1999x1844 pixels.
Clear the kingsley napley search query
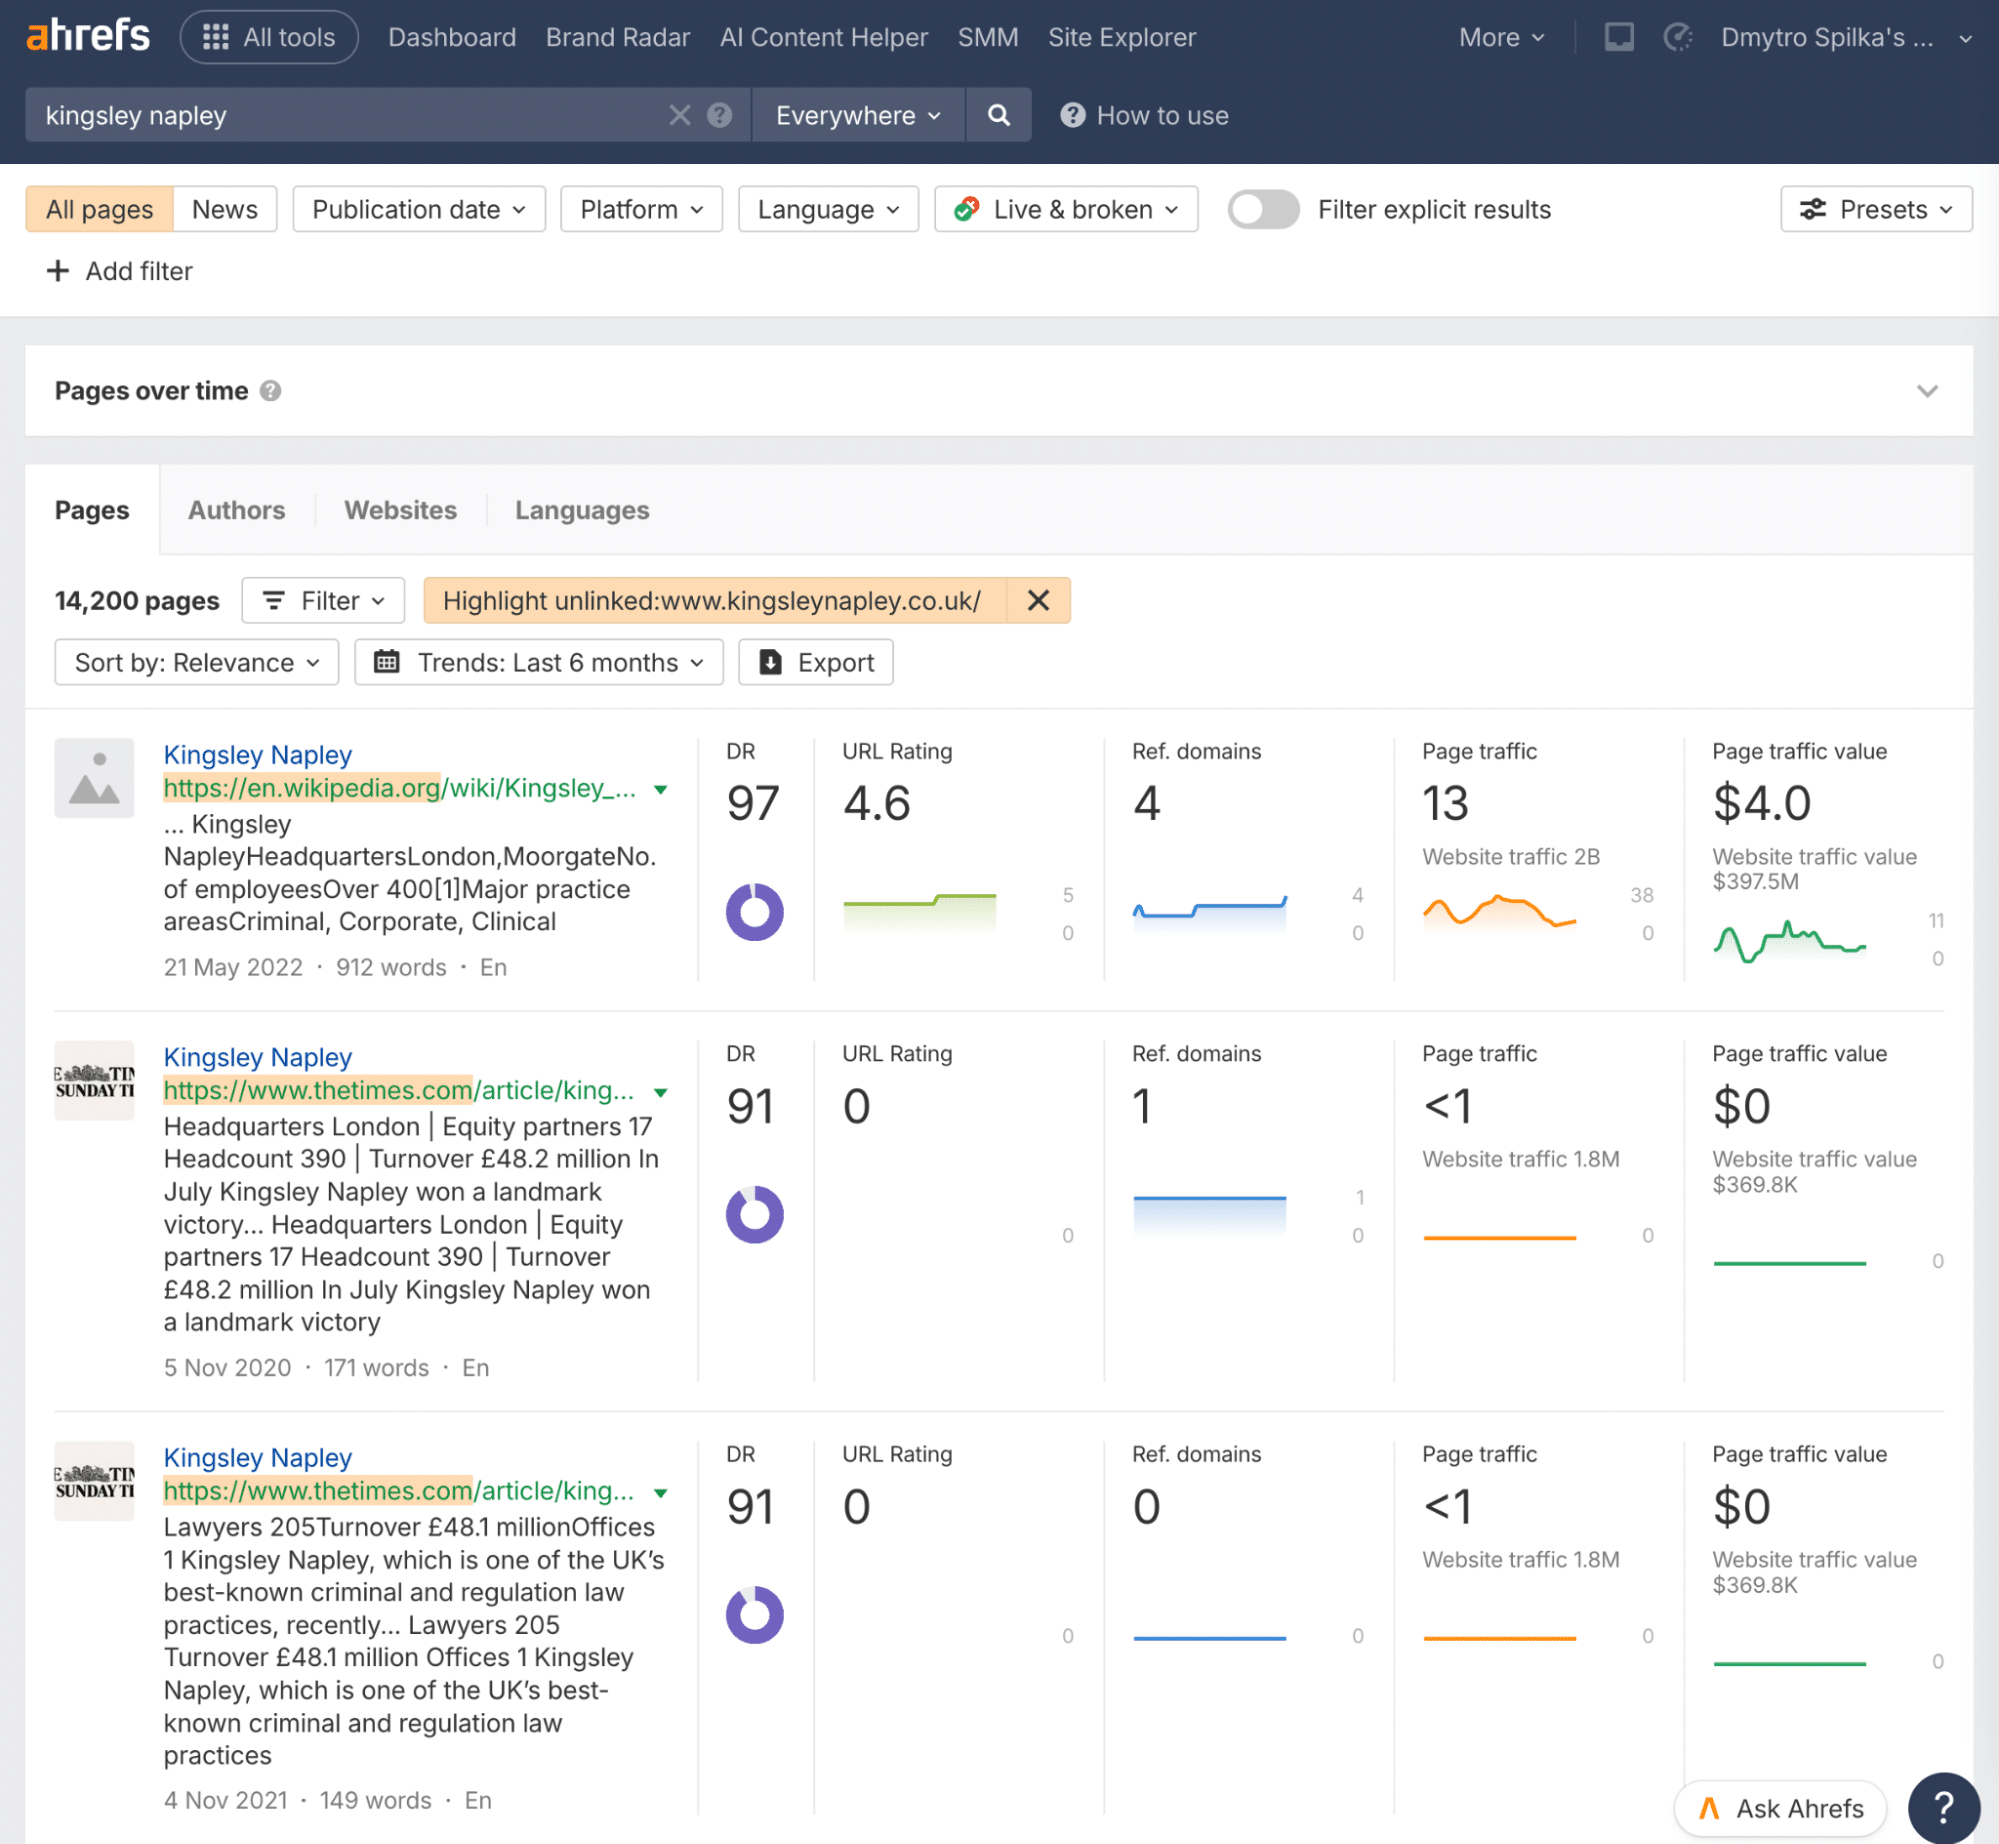(x=680, y=115)
